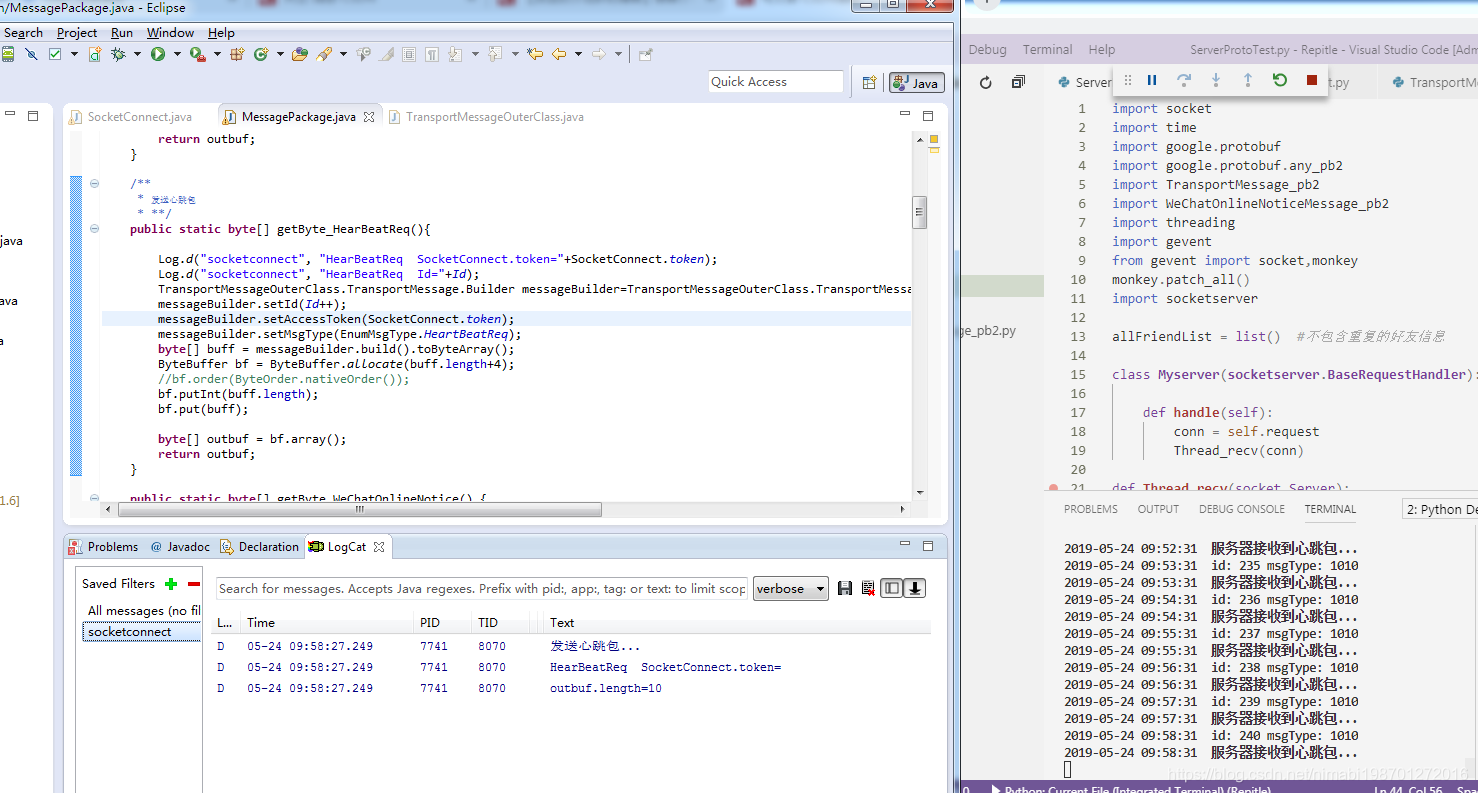Delete selected LogCat filter with red minus
Image resolution: width=1478 pixels, height=793 pixels.
[x=194, y=584]
